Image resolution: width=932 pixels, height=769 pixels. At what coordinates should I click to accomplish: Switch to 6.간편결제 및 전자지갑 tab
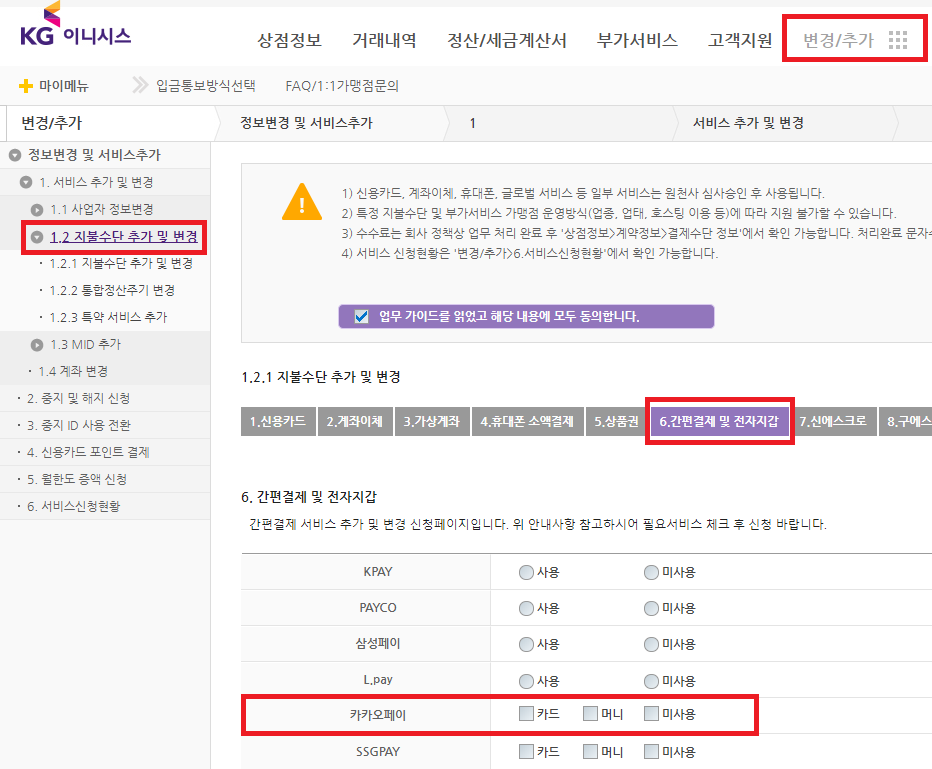pos(719,421)
